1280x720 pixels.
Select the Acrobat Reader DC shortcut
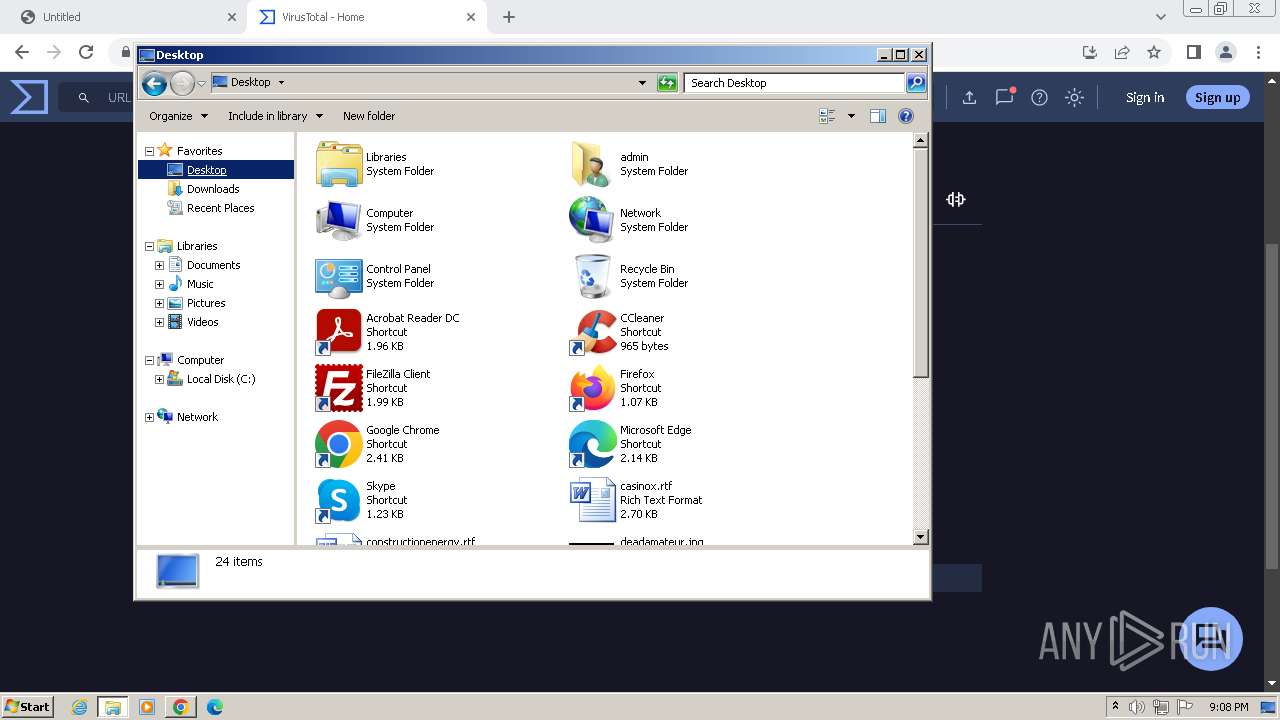pyautogui.click(x=339, y=332)
